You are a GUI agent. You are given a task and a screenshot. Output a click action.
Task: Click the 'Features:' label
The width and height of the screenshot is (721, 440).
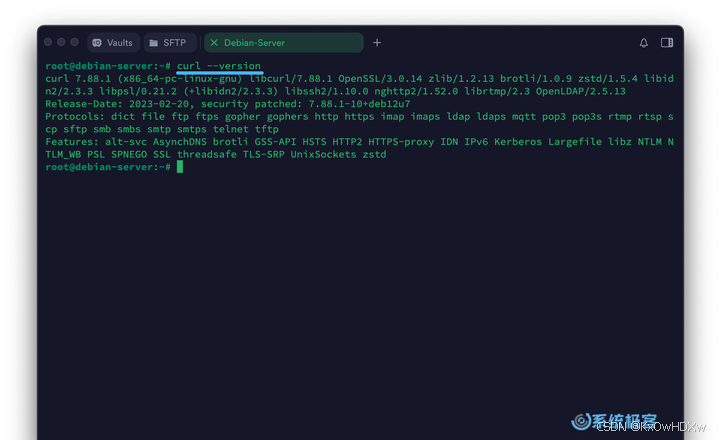pyautogui.click(x=72, y=142)
